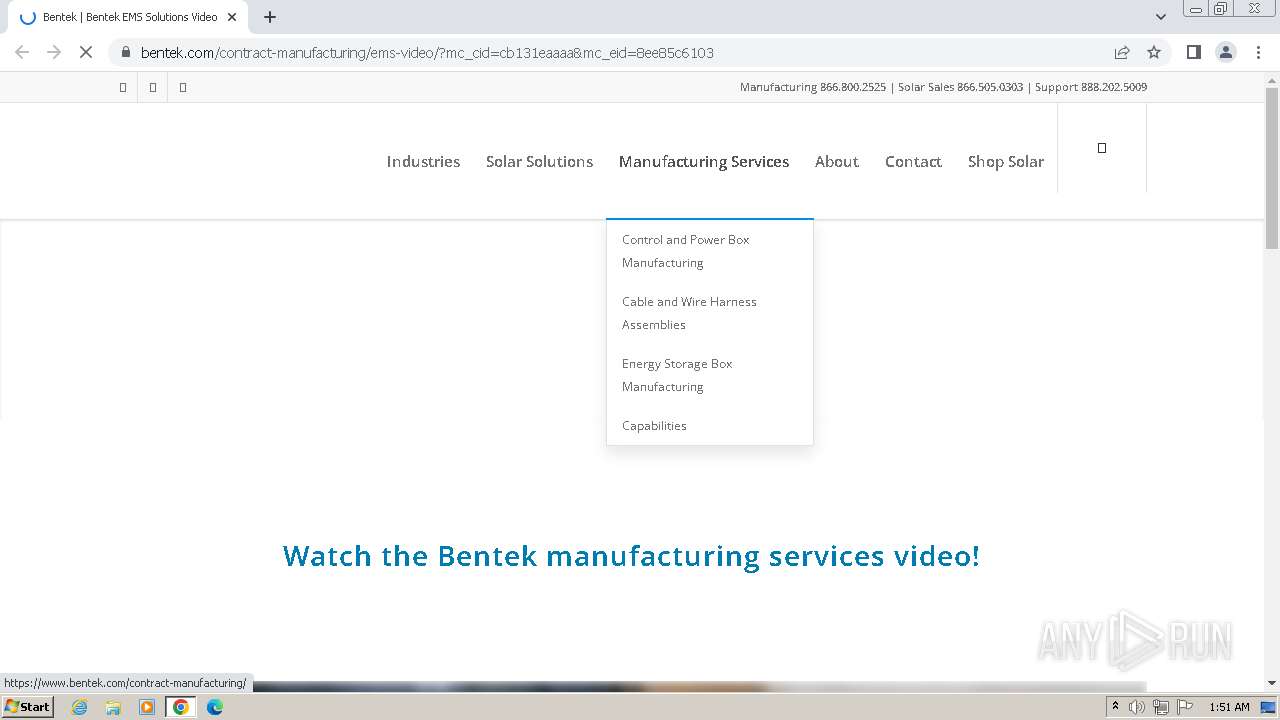The height and width of the screenshot is (720, 1280).
Task: Open Chrome profile avatar menu
Action: pos(1226,52)
